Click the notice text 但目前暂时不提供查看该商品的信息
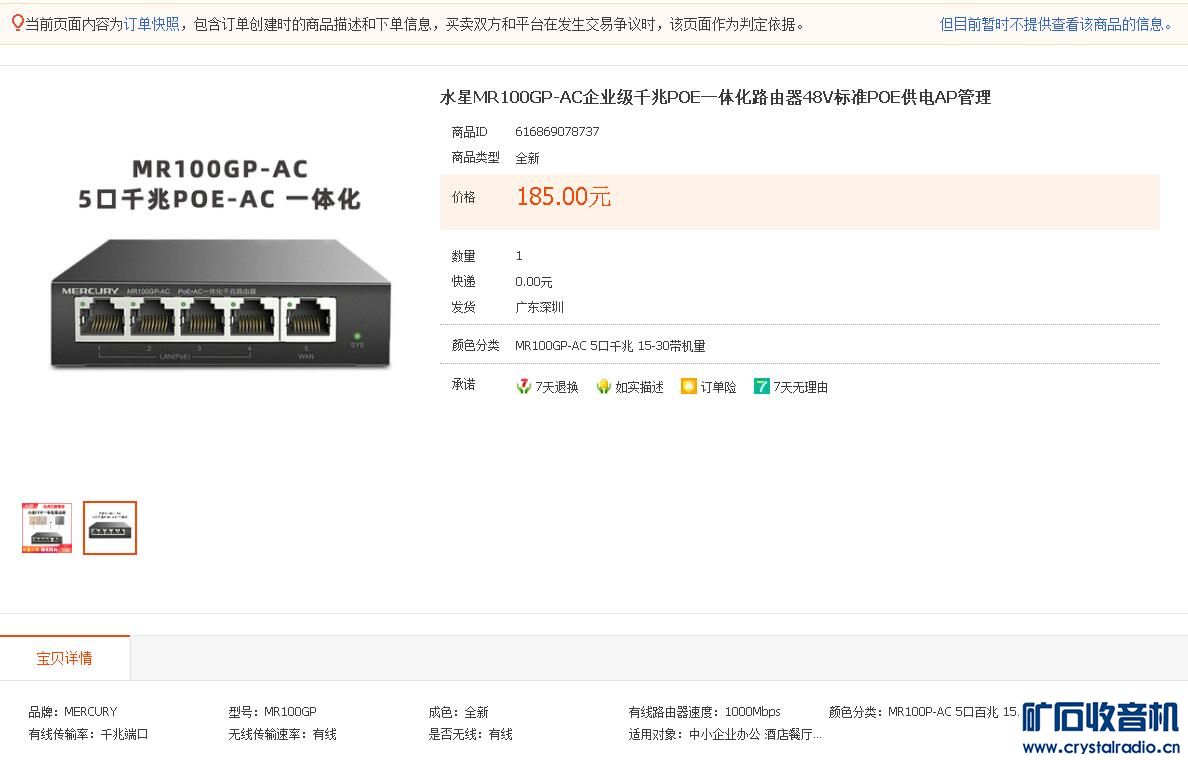The height and width of the screenshot is (760, 1188). point(1056,24)
